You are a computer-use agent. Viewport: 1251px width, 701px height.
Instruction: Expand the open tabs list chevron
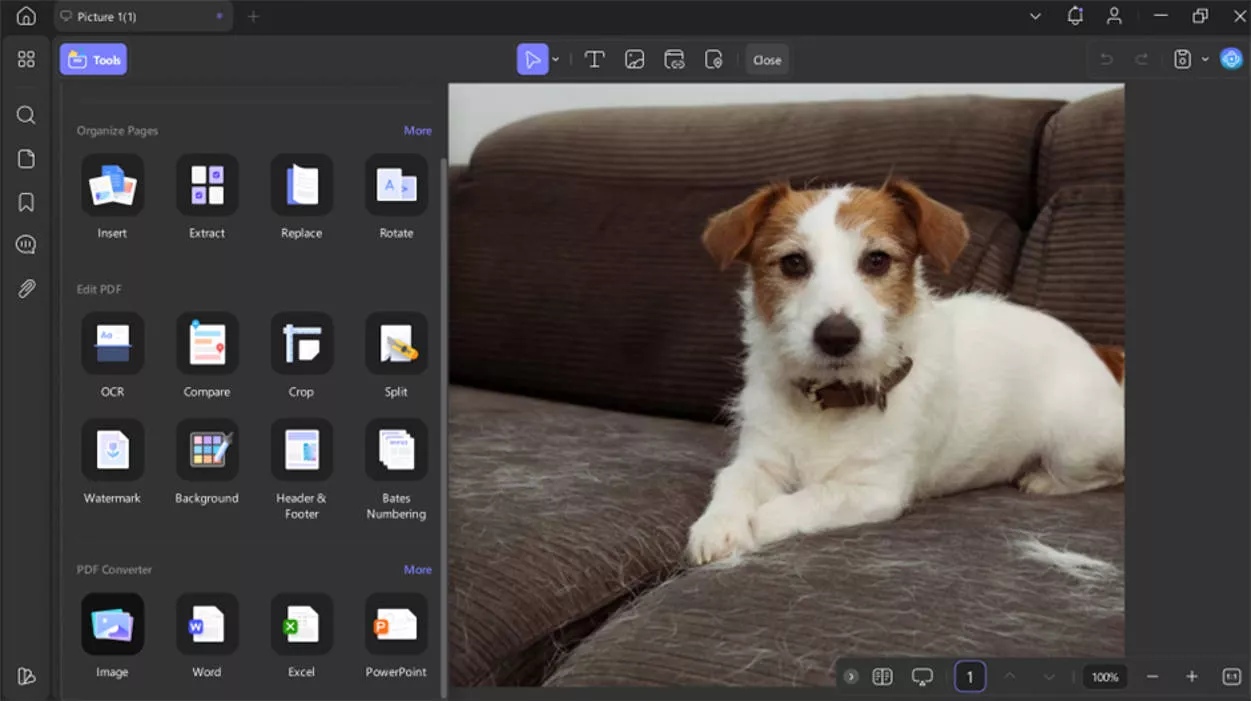1035,16
